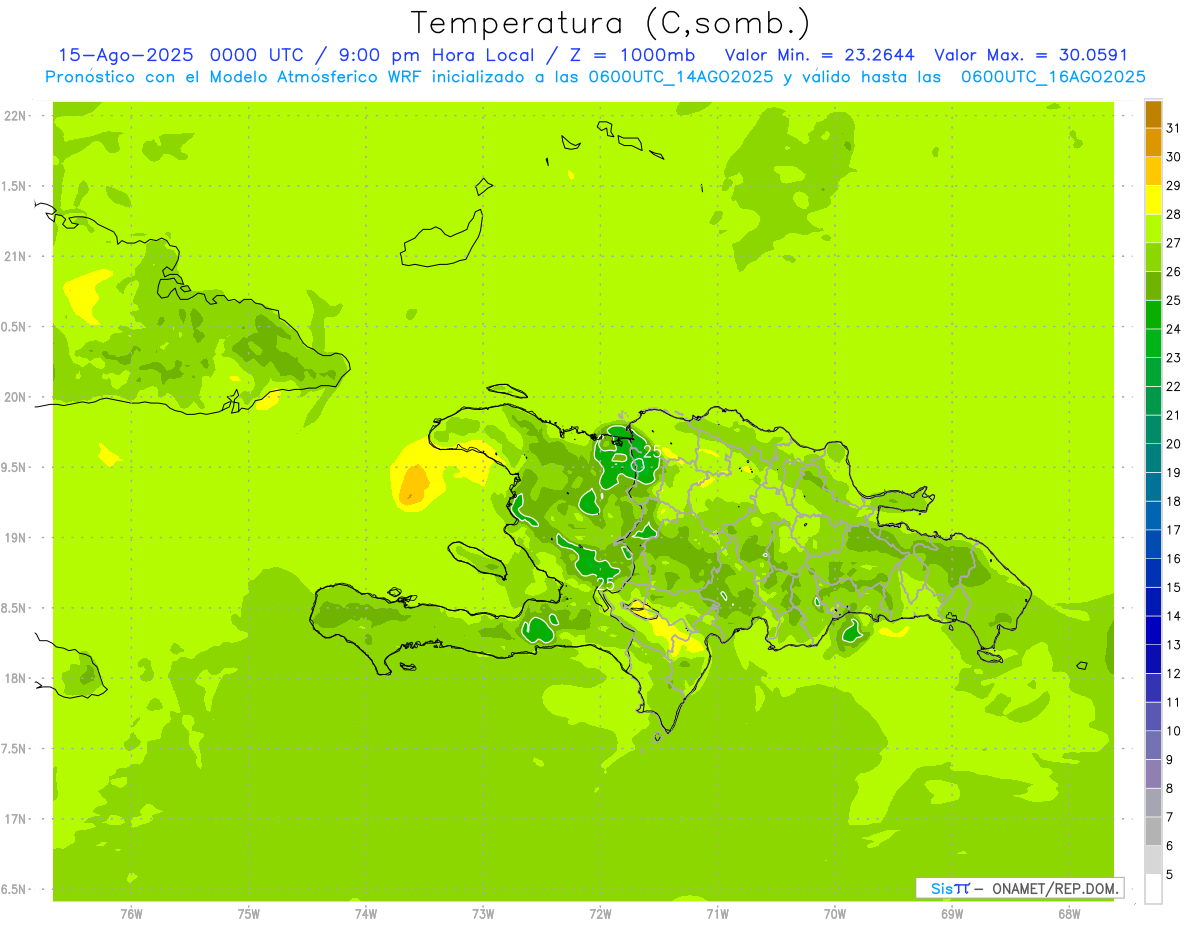
Task: Click the yellow colorbar segment between 28 and 29
Action: pos(1153,200)
